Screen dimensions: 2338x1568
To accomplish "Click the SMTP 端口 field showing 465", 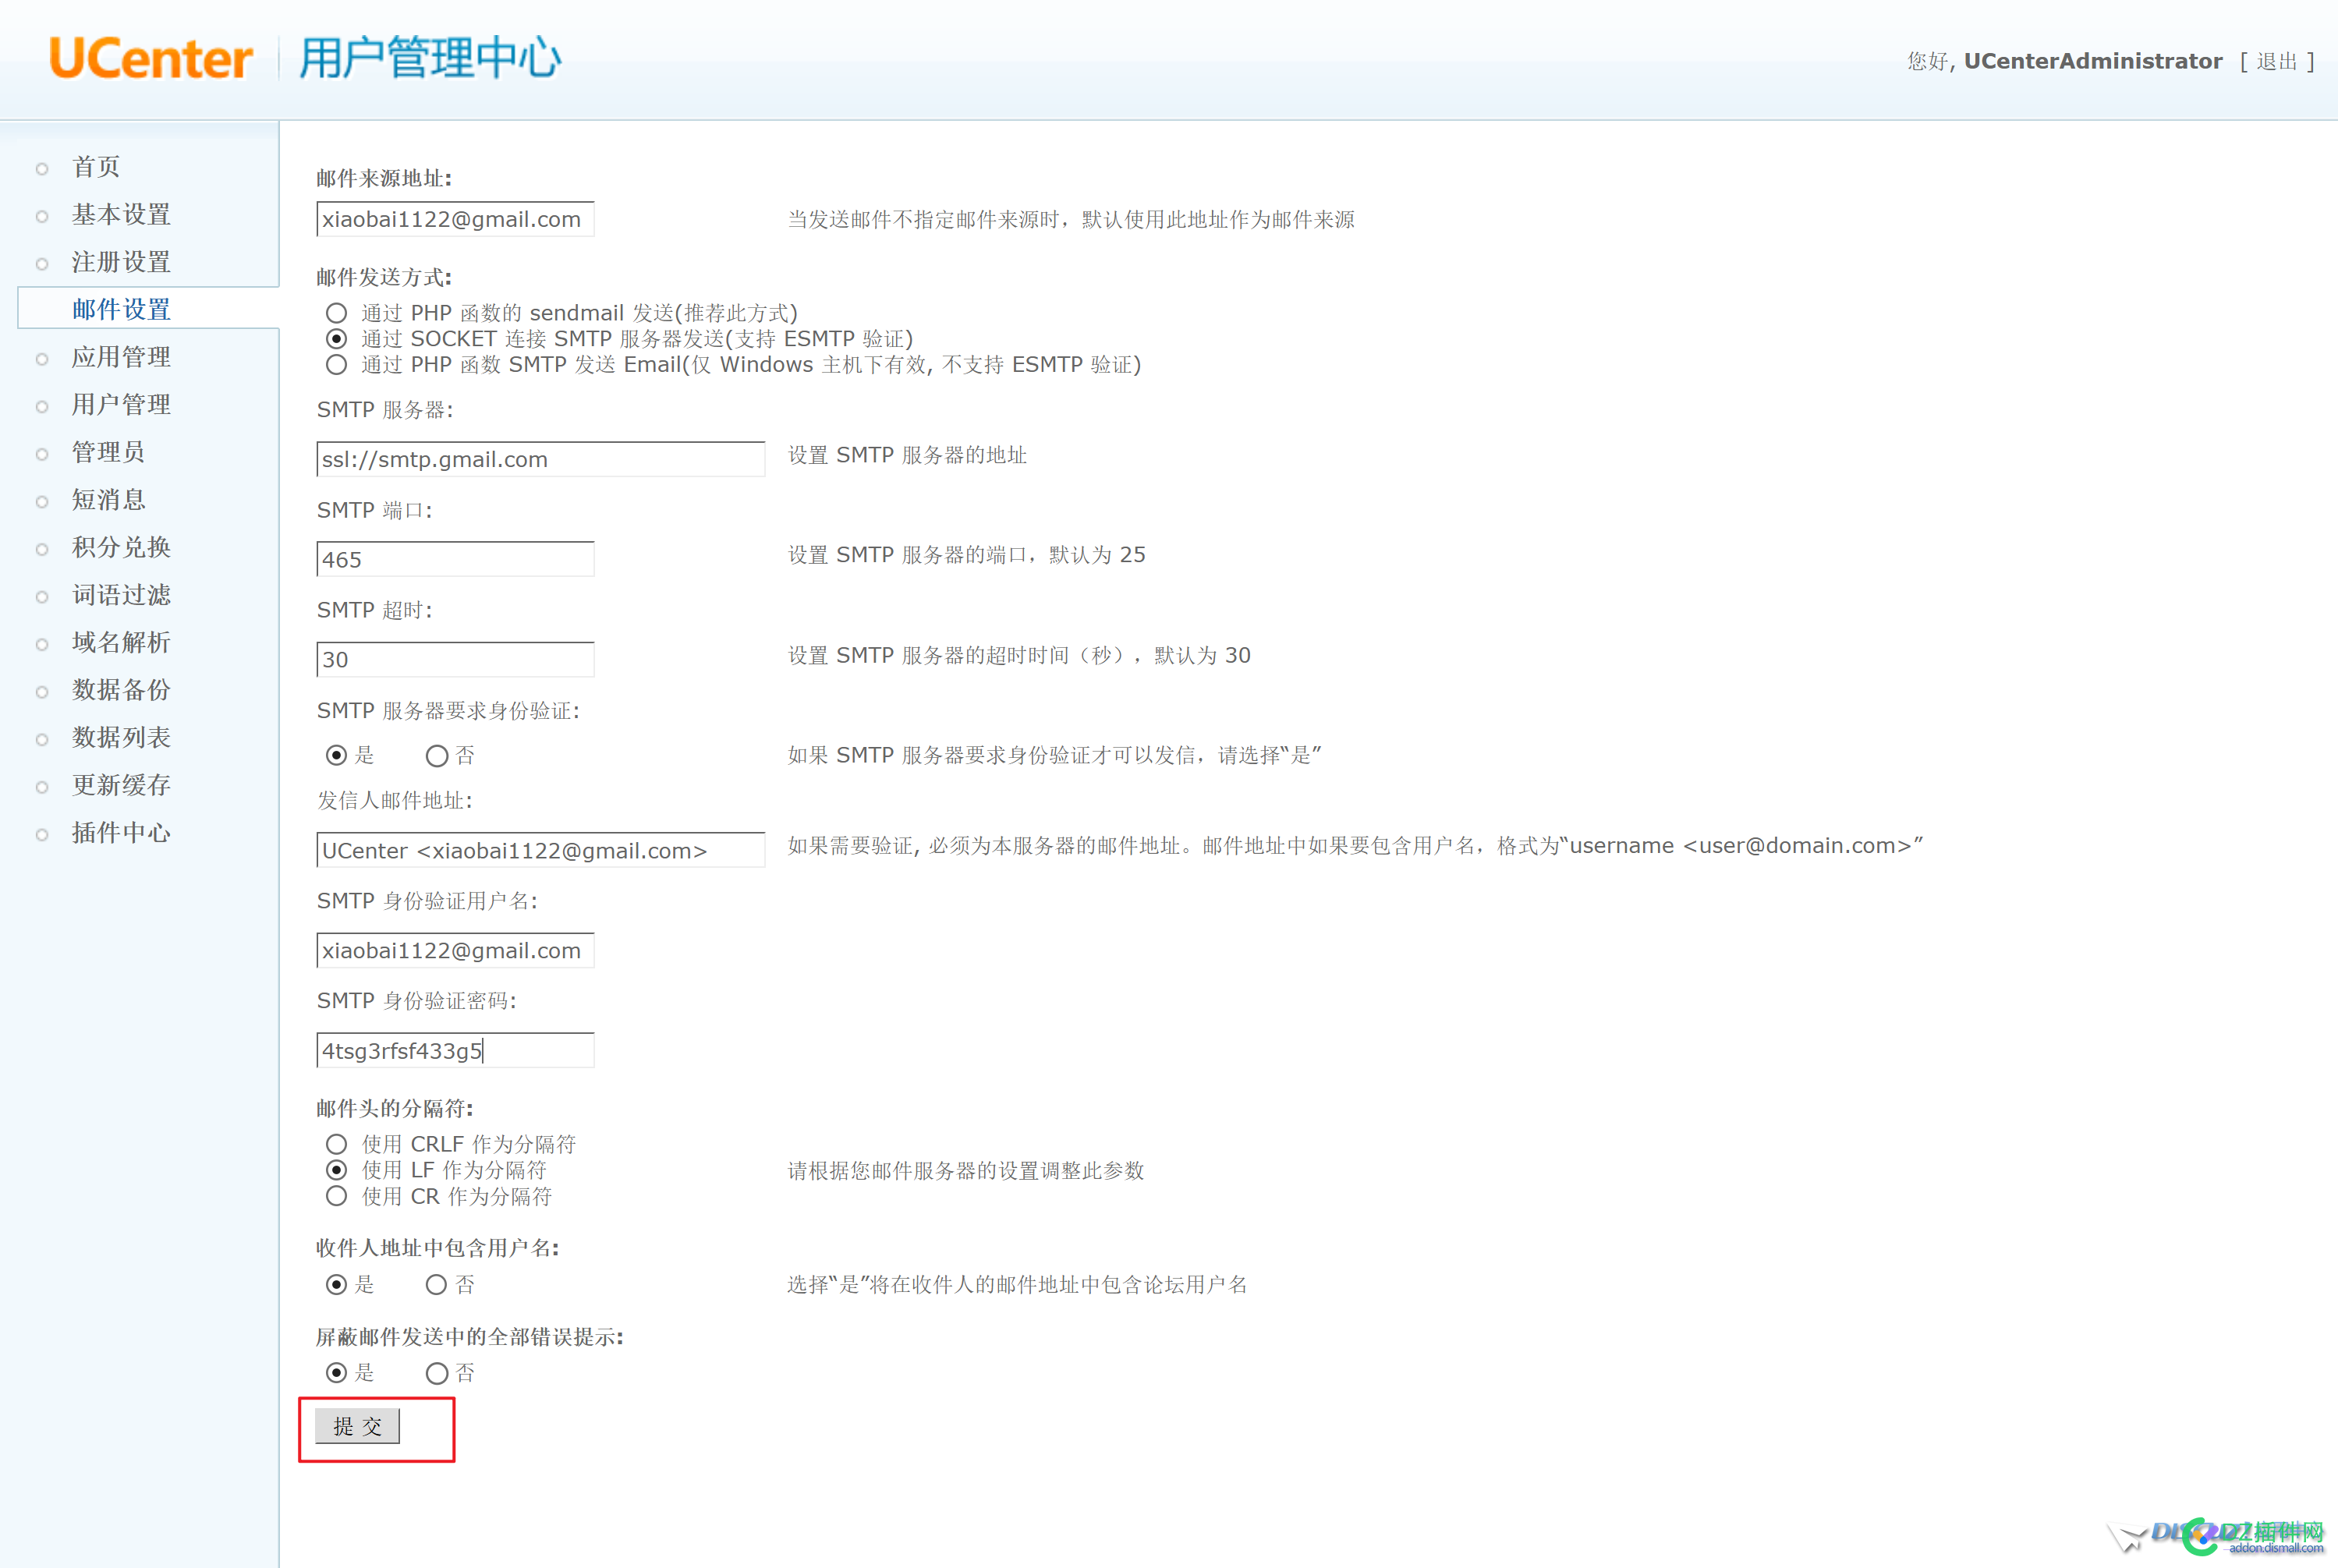I will (455, 559).
